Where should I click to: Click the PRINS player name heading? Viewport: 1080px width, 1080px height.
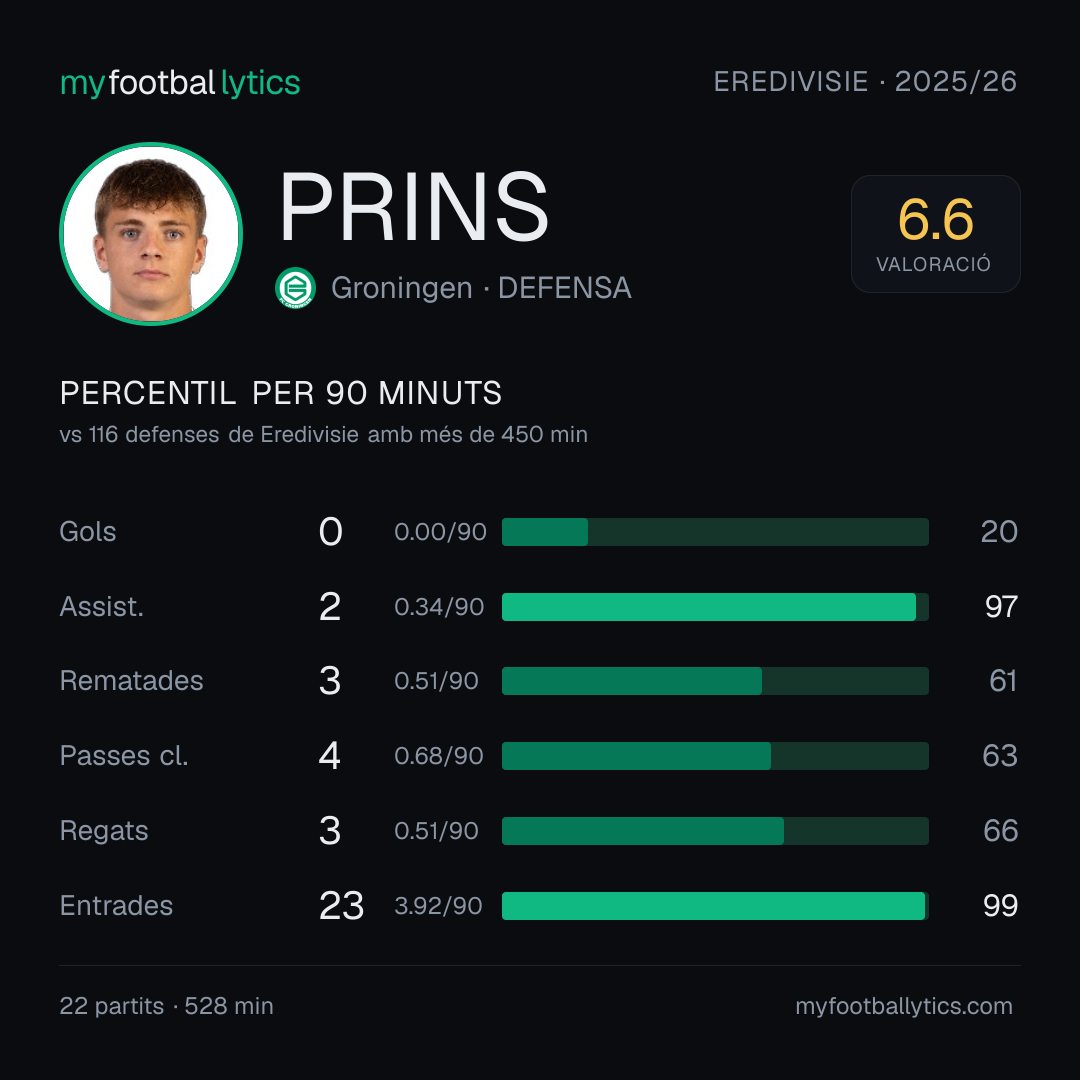[x=414, y=207]
